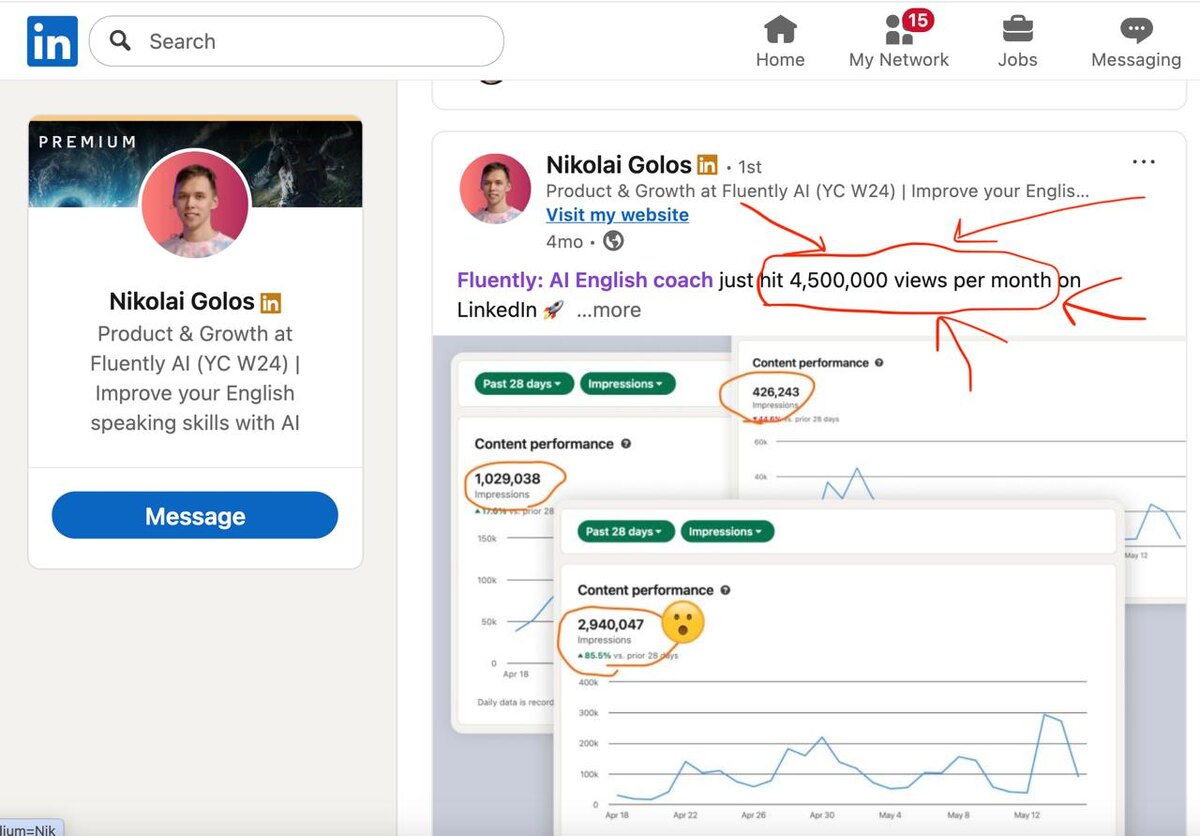
Task: Click the surprised face emoji
Action: coord(683,622)
